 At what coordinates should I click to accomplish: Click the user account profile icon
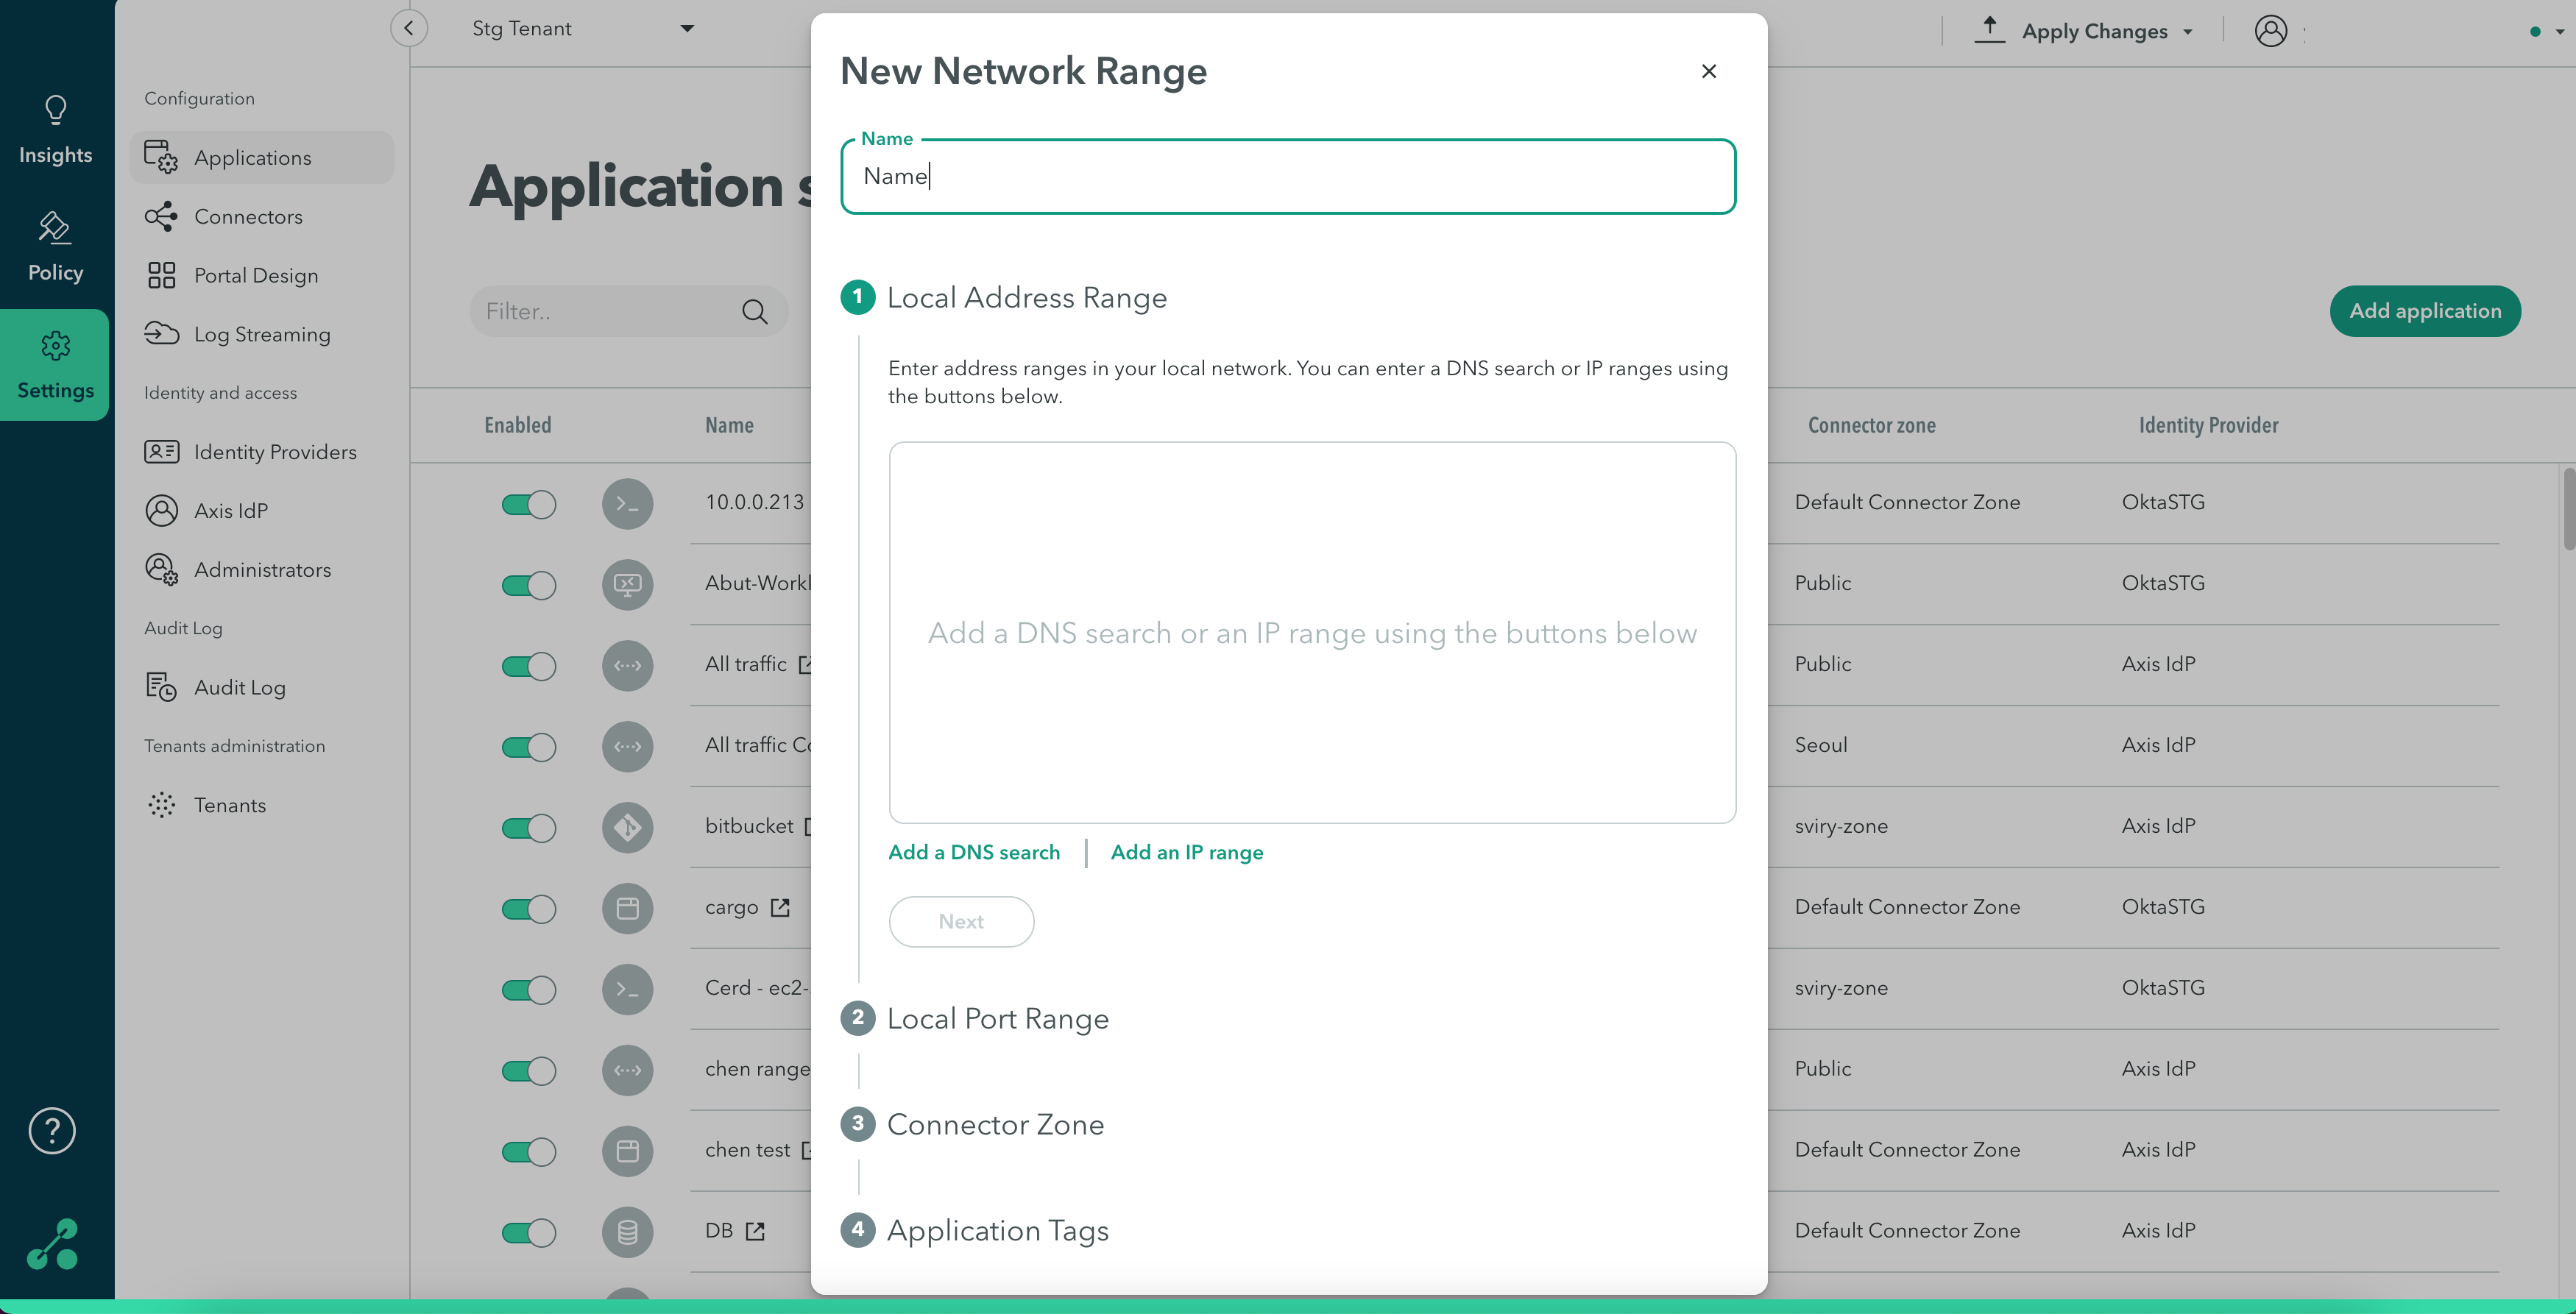pyautogui.click(x=2270, y=31)
